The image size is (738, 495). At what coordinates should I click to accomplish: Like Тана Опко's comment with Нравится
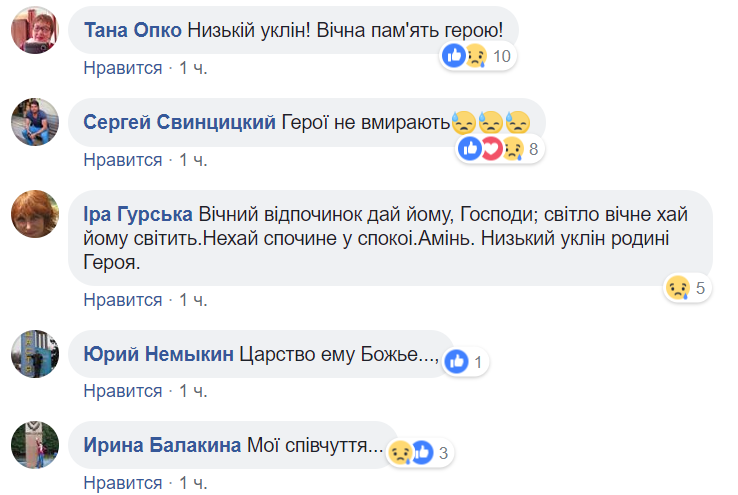(x=122, y=67)
